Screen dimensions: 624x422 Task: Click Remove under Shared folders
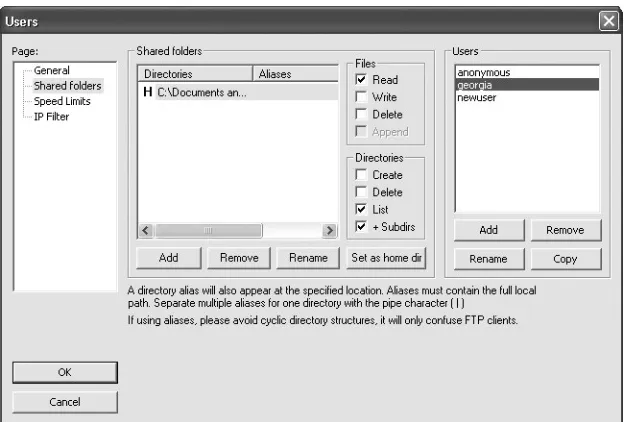tap(239, 258)
